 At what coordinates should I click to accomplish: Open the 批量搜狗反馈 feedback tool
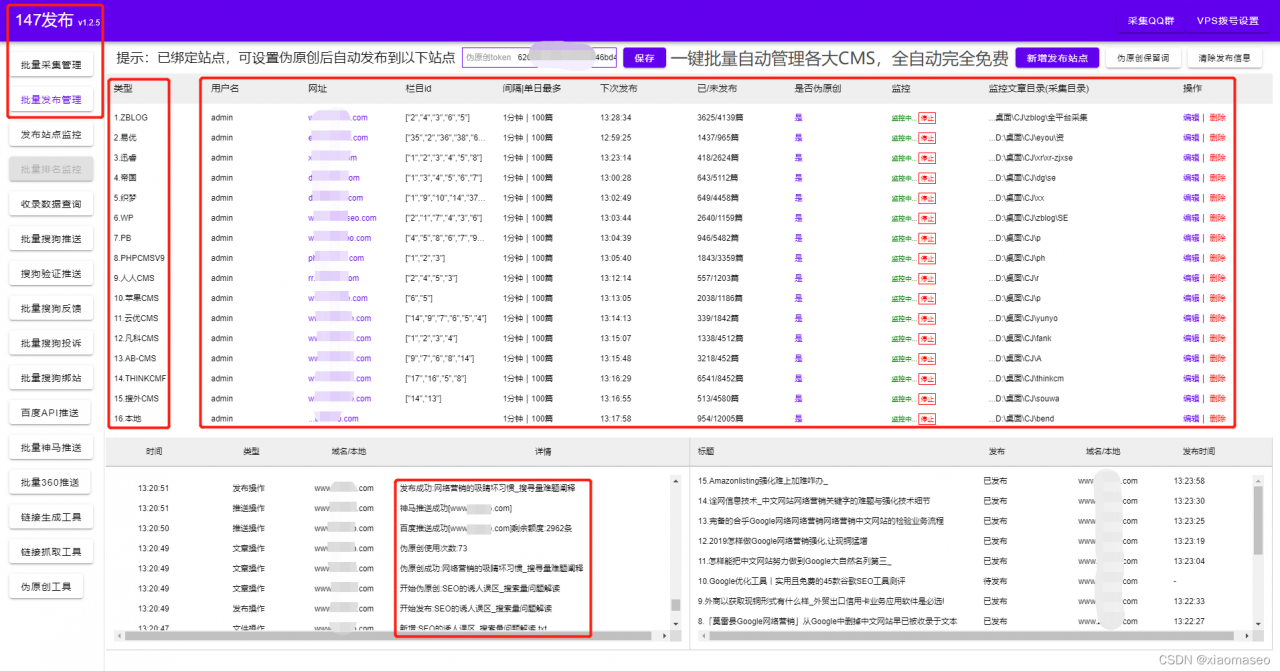(50, 307)
